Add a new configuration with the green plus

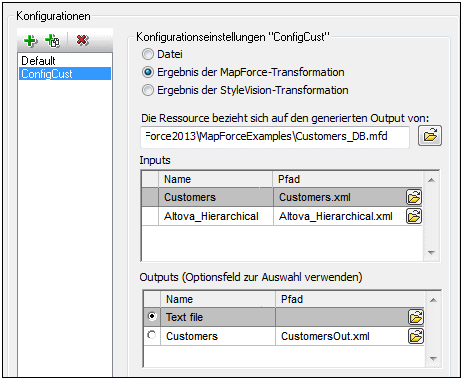(x=30, y=41)
